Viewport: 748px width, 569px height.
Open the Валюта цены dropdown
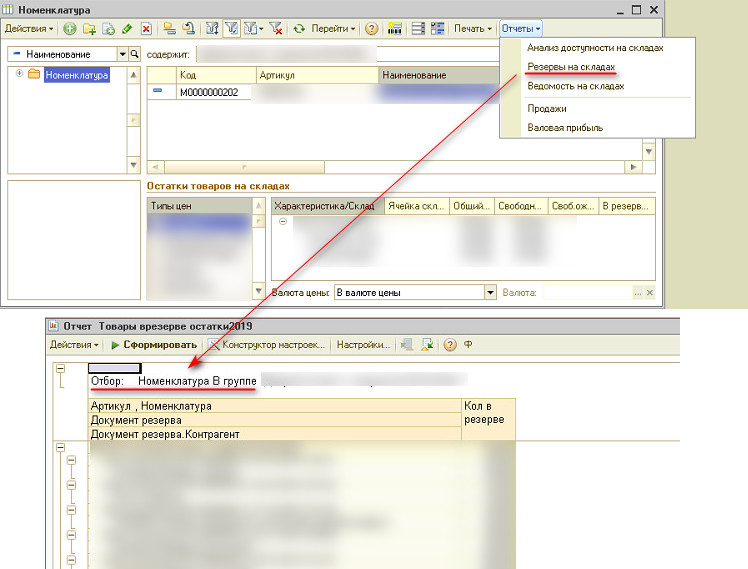[x=490, y=293]
